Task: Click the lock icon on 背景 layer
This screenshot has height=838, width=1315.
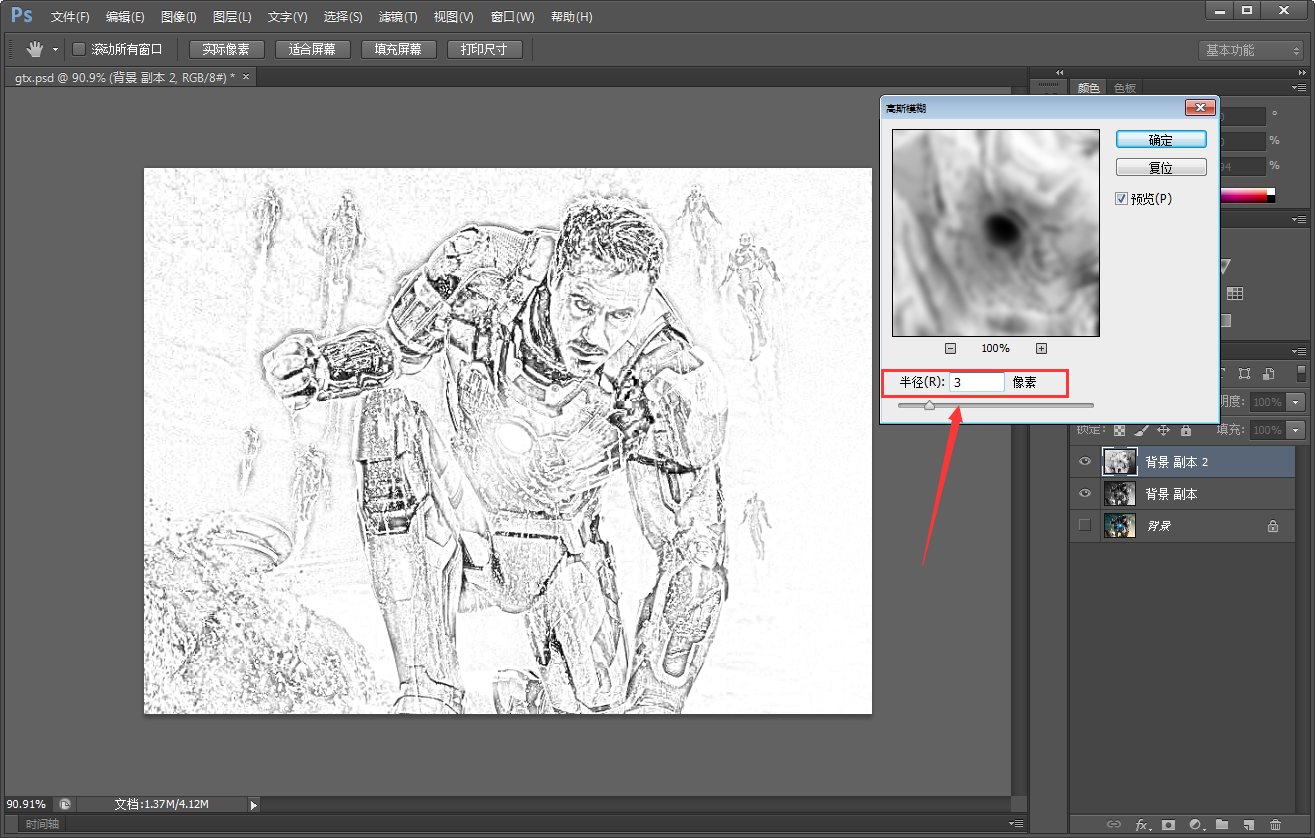Action: point(1273,525)
